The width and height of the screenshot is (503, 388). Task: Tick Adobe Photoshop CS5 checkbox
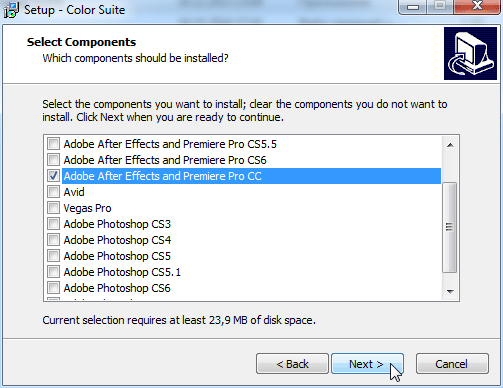(53, 256)
